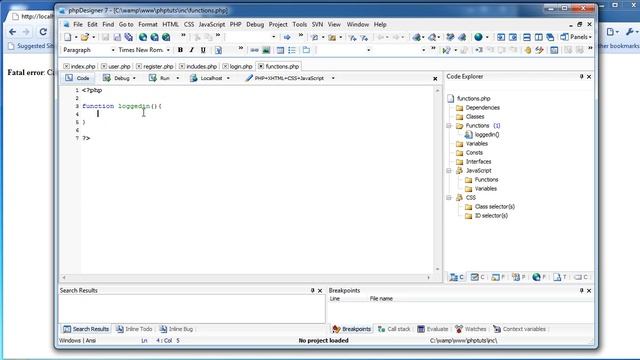
Task: Select loggedin() function in Code Explorer
Action: (x=487, y=135)
